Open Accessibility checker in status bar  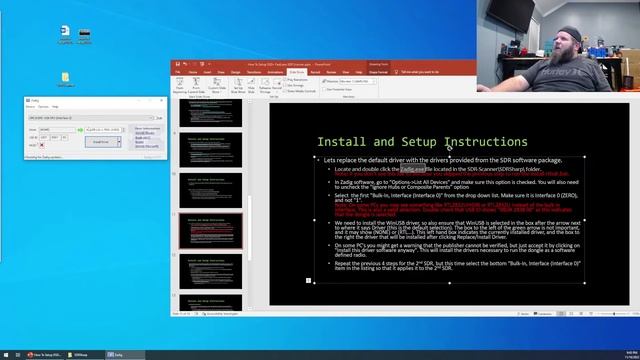coord(220,314)
